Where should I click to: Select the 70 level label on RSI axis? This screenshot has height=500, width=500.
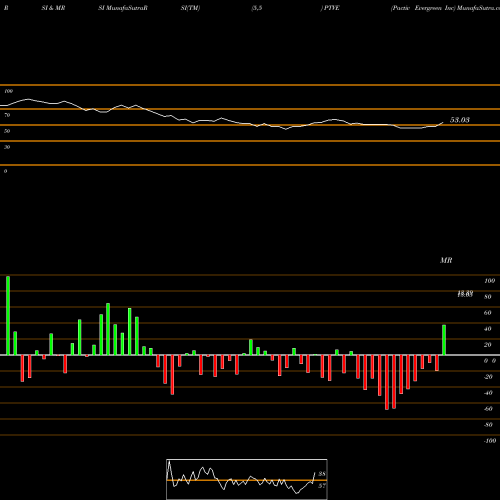point(7,115)
